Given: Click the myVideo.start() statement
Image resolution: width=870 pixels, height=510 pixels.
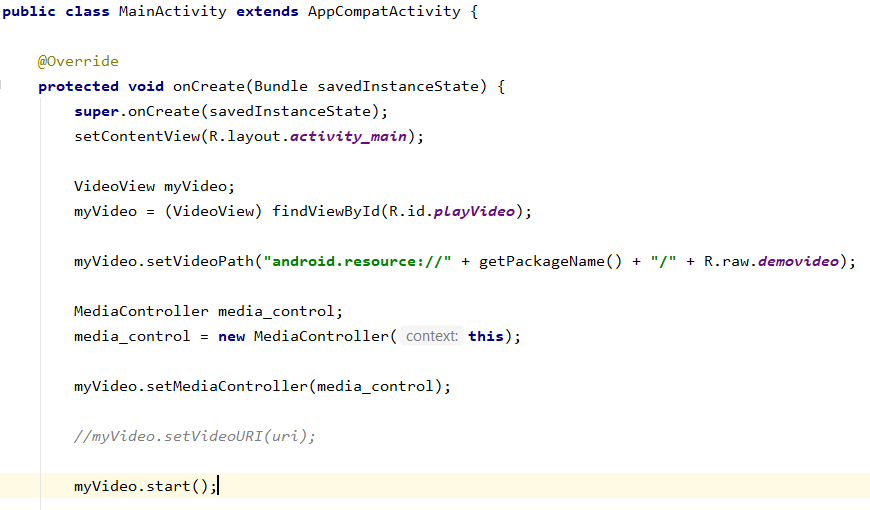Looking at the screenshot, I should point(145,486).
